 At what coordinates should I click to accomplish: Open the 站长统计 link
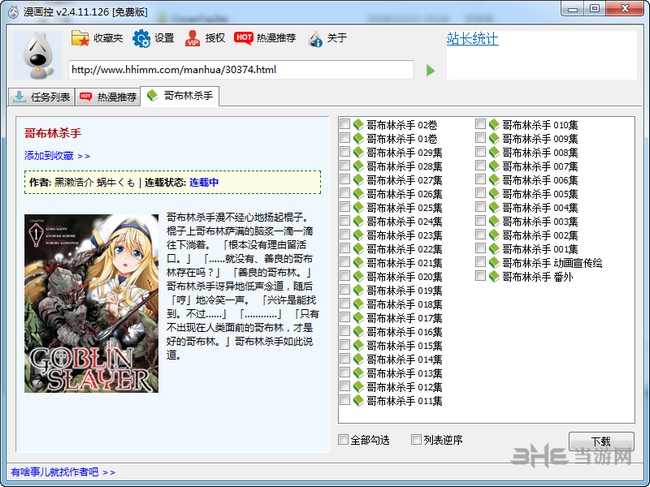pos(473,39)
